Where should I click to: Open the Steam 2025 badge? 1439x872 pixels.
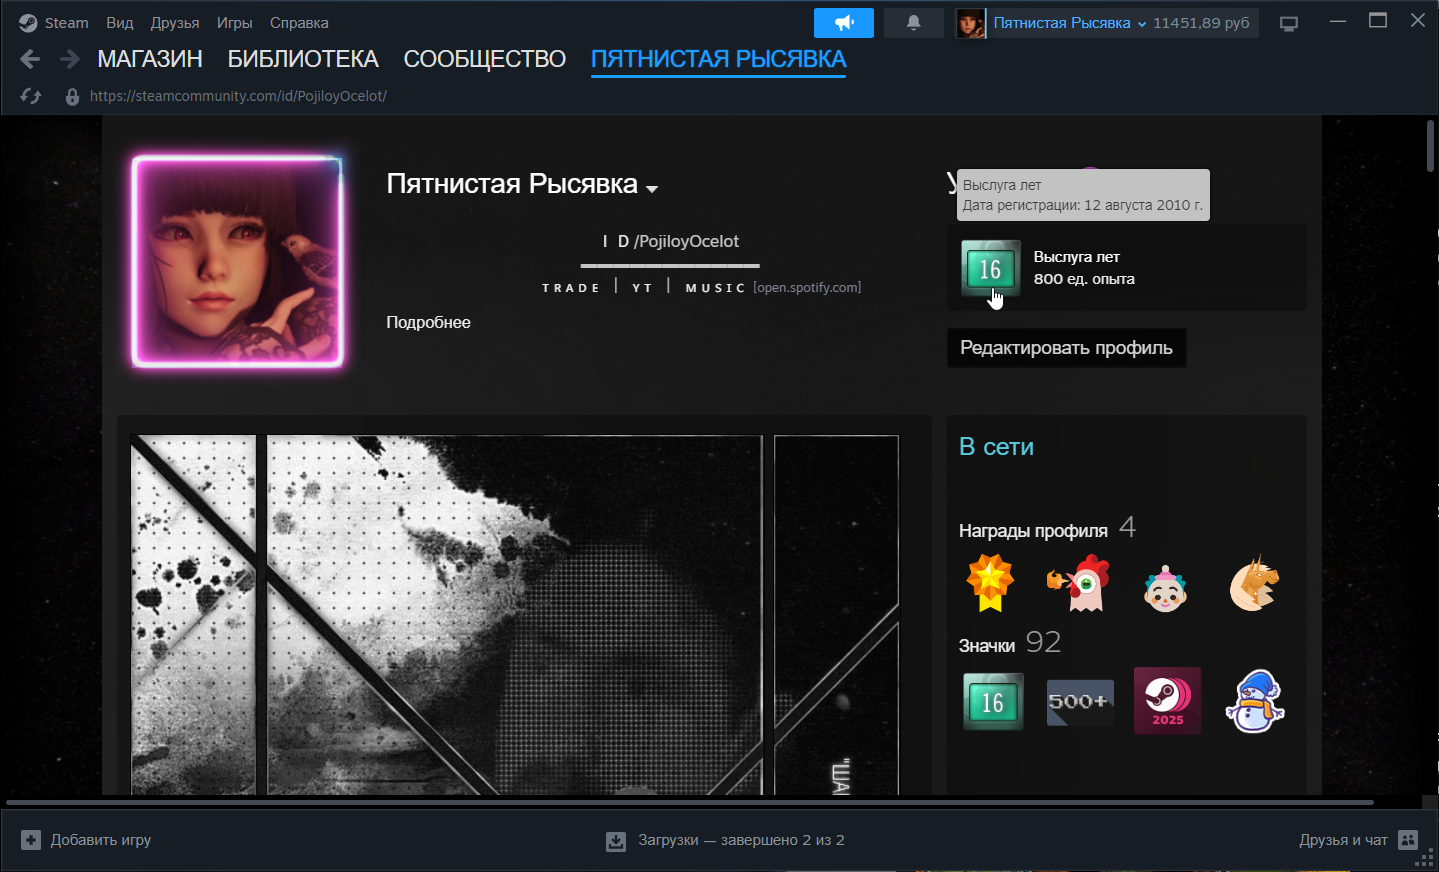(x=1167, y=701)
